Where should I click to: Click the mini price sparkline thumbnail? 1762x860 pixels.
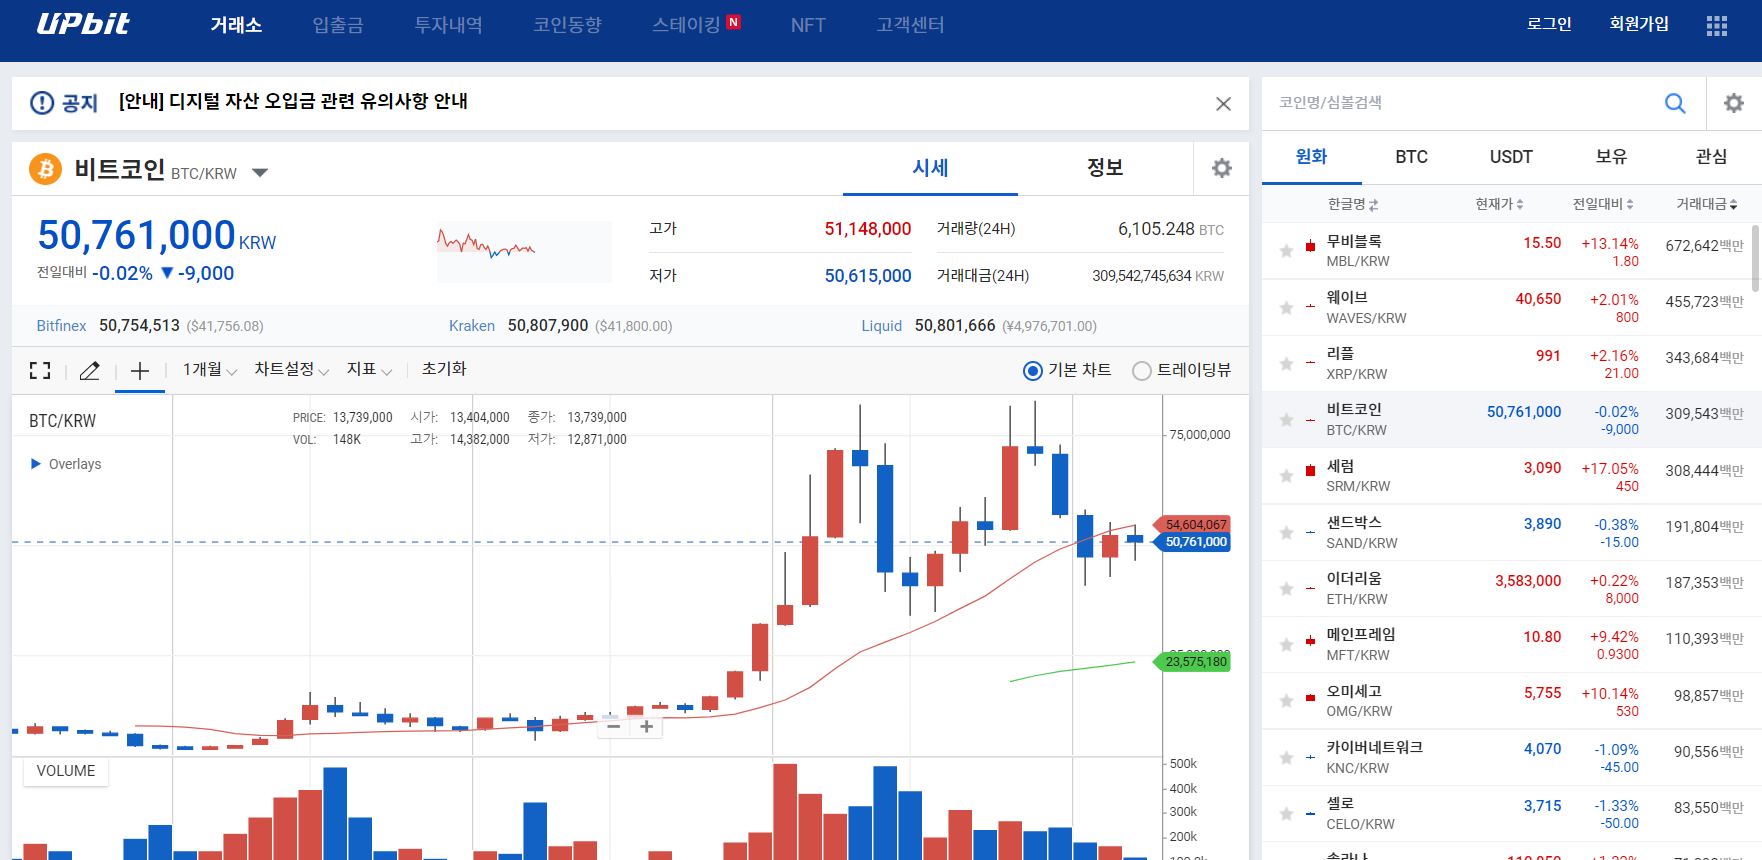(x=524, y=252)
